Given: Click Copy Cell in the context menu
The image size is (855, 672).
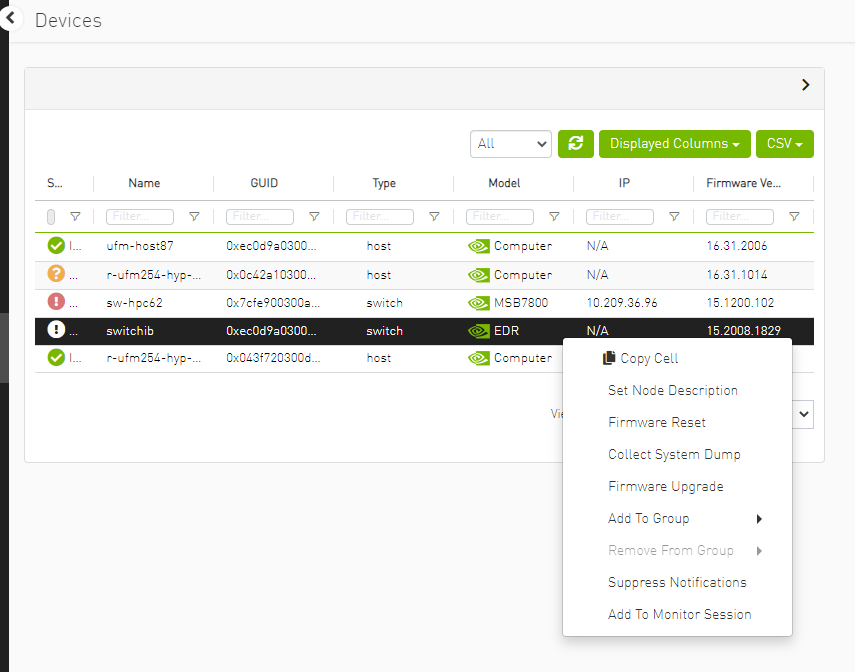Looking at the screenshot, I should (648, 359).
